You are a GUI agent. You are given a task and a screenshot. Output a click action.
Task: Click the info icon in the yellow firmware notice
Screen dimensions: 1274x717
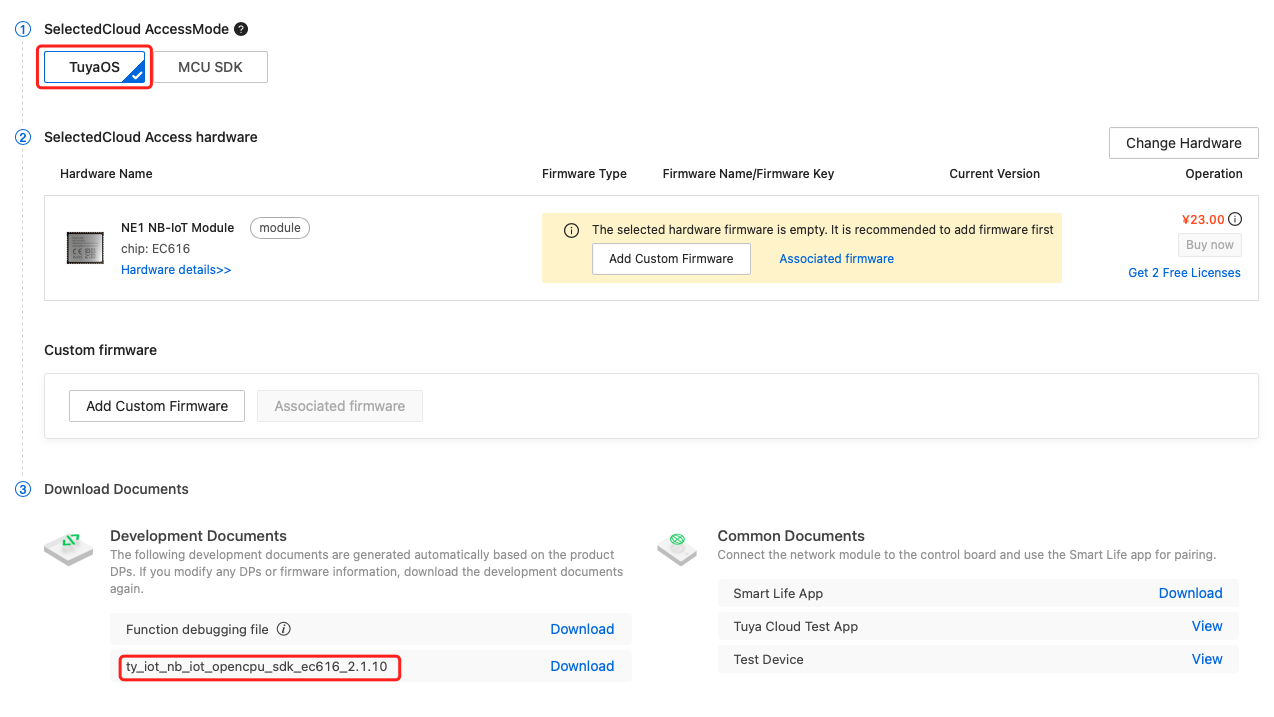point(572,230)
